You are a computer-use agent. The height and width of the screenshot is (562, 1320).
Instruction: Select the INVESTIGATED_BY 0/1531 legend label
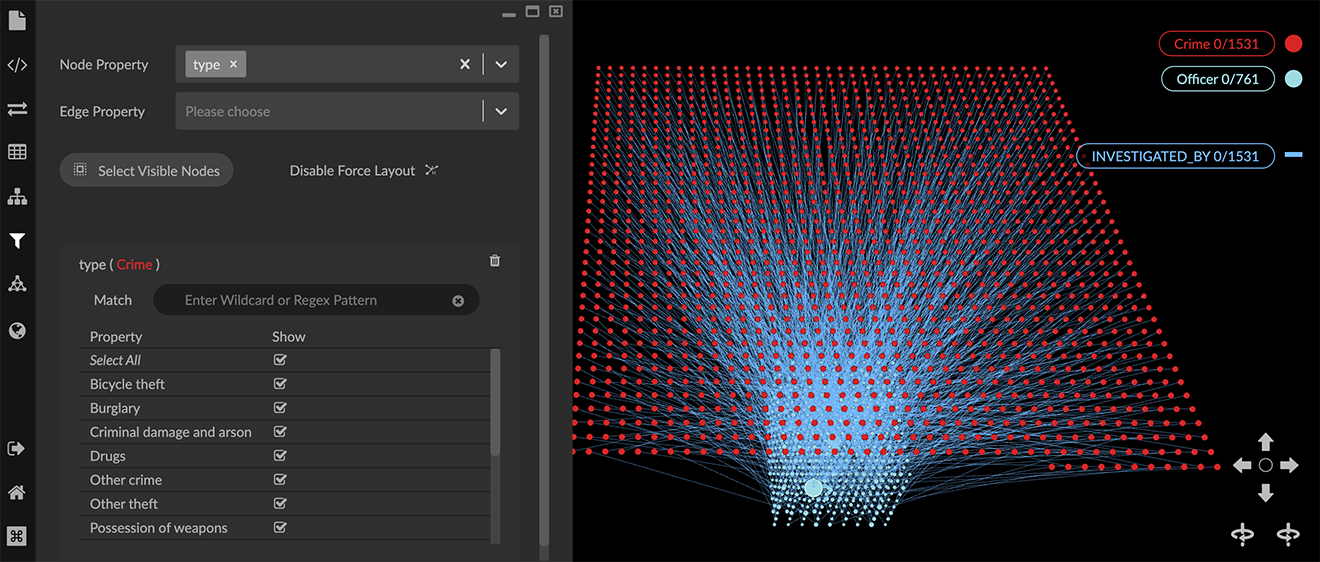tap(1174, 156)
